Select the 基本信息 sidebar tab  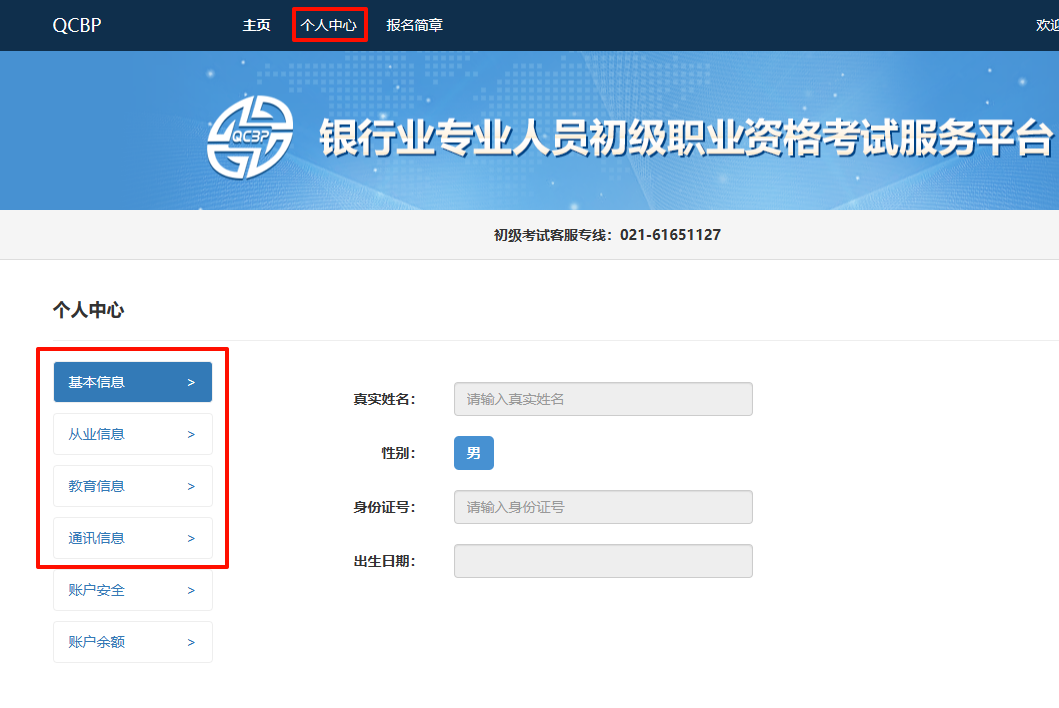pyautogui.click(x=133, y=382)
